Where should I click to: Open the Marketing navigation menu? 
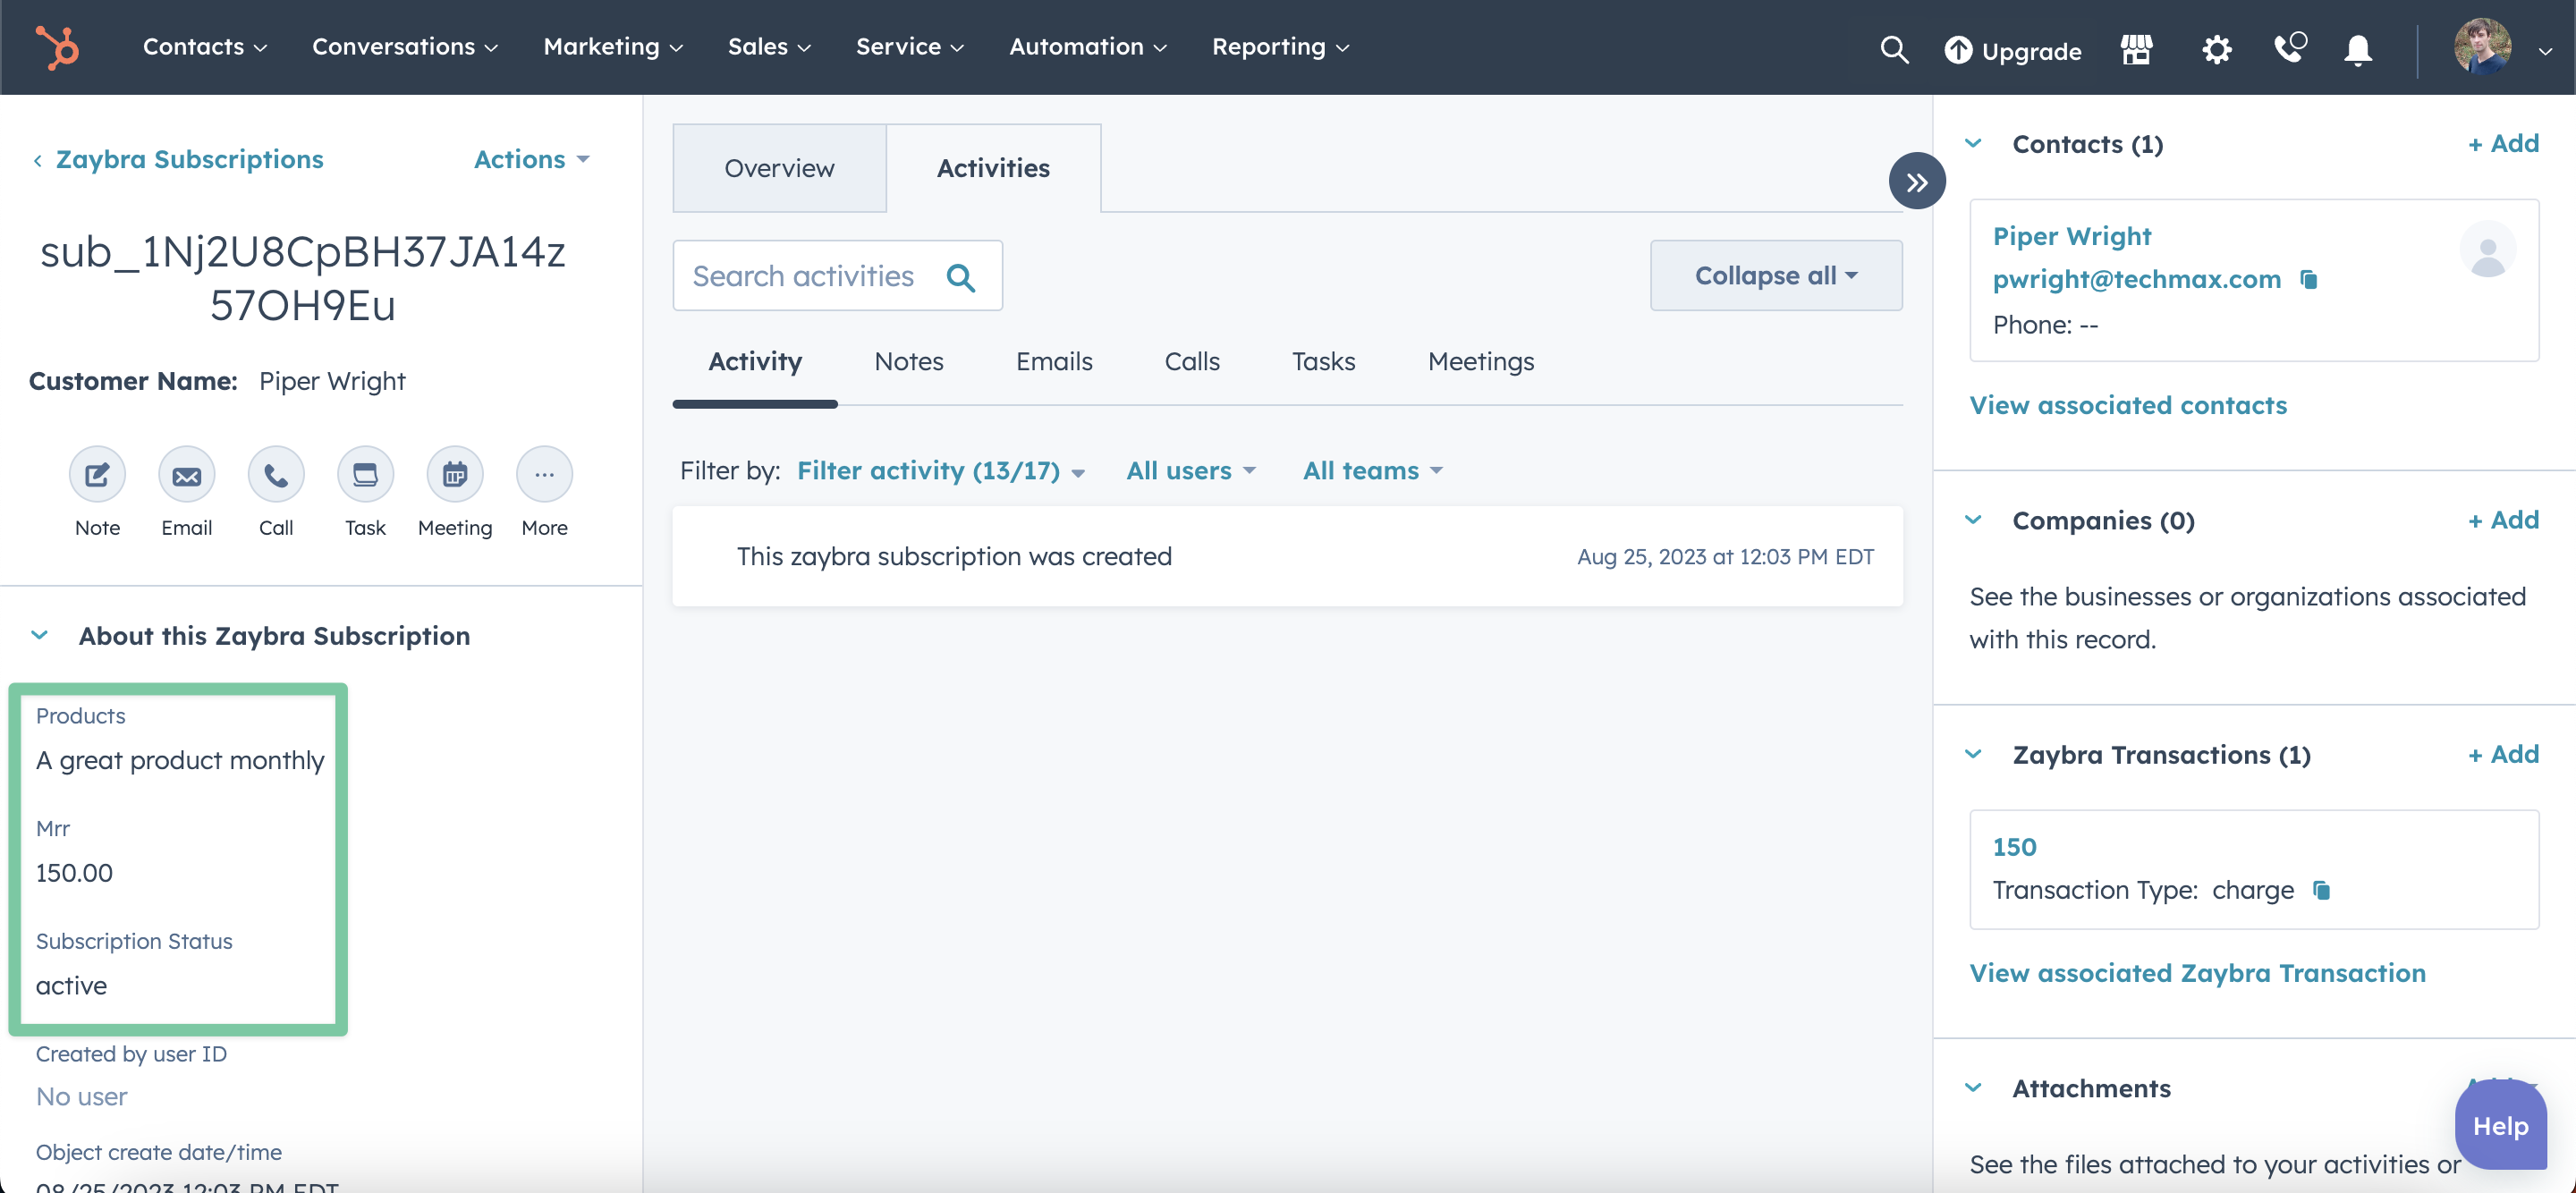pos(612,47)
